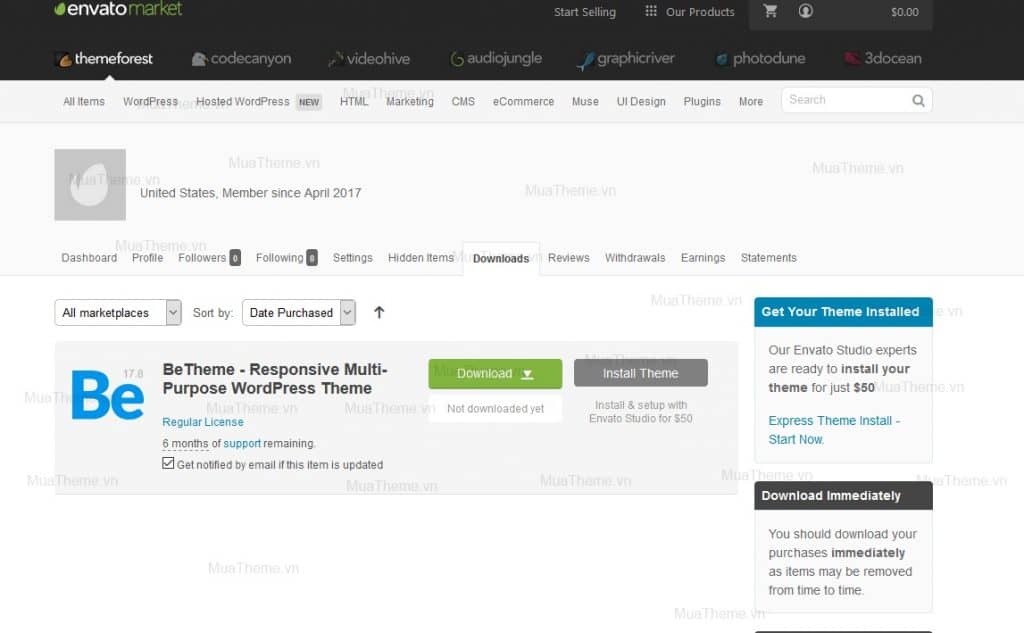Click the Install Theme button
Screen dimensions: 1024x633
pos(640,374)
